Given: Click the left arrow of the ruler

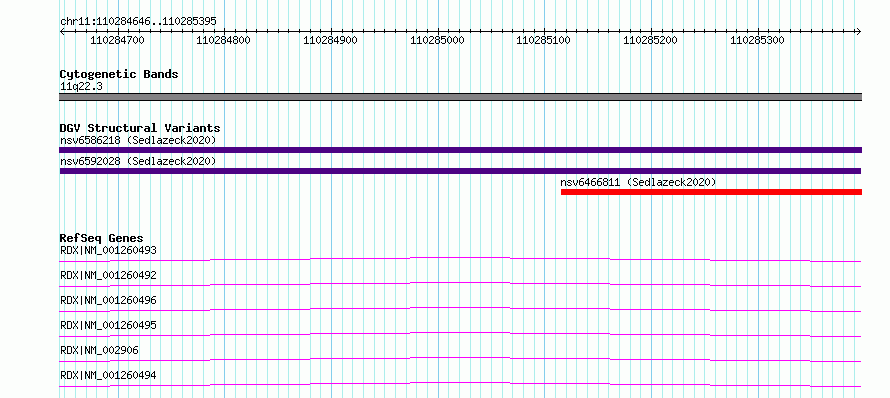Looking at the screenshot, I should point(62,31).
